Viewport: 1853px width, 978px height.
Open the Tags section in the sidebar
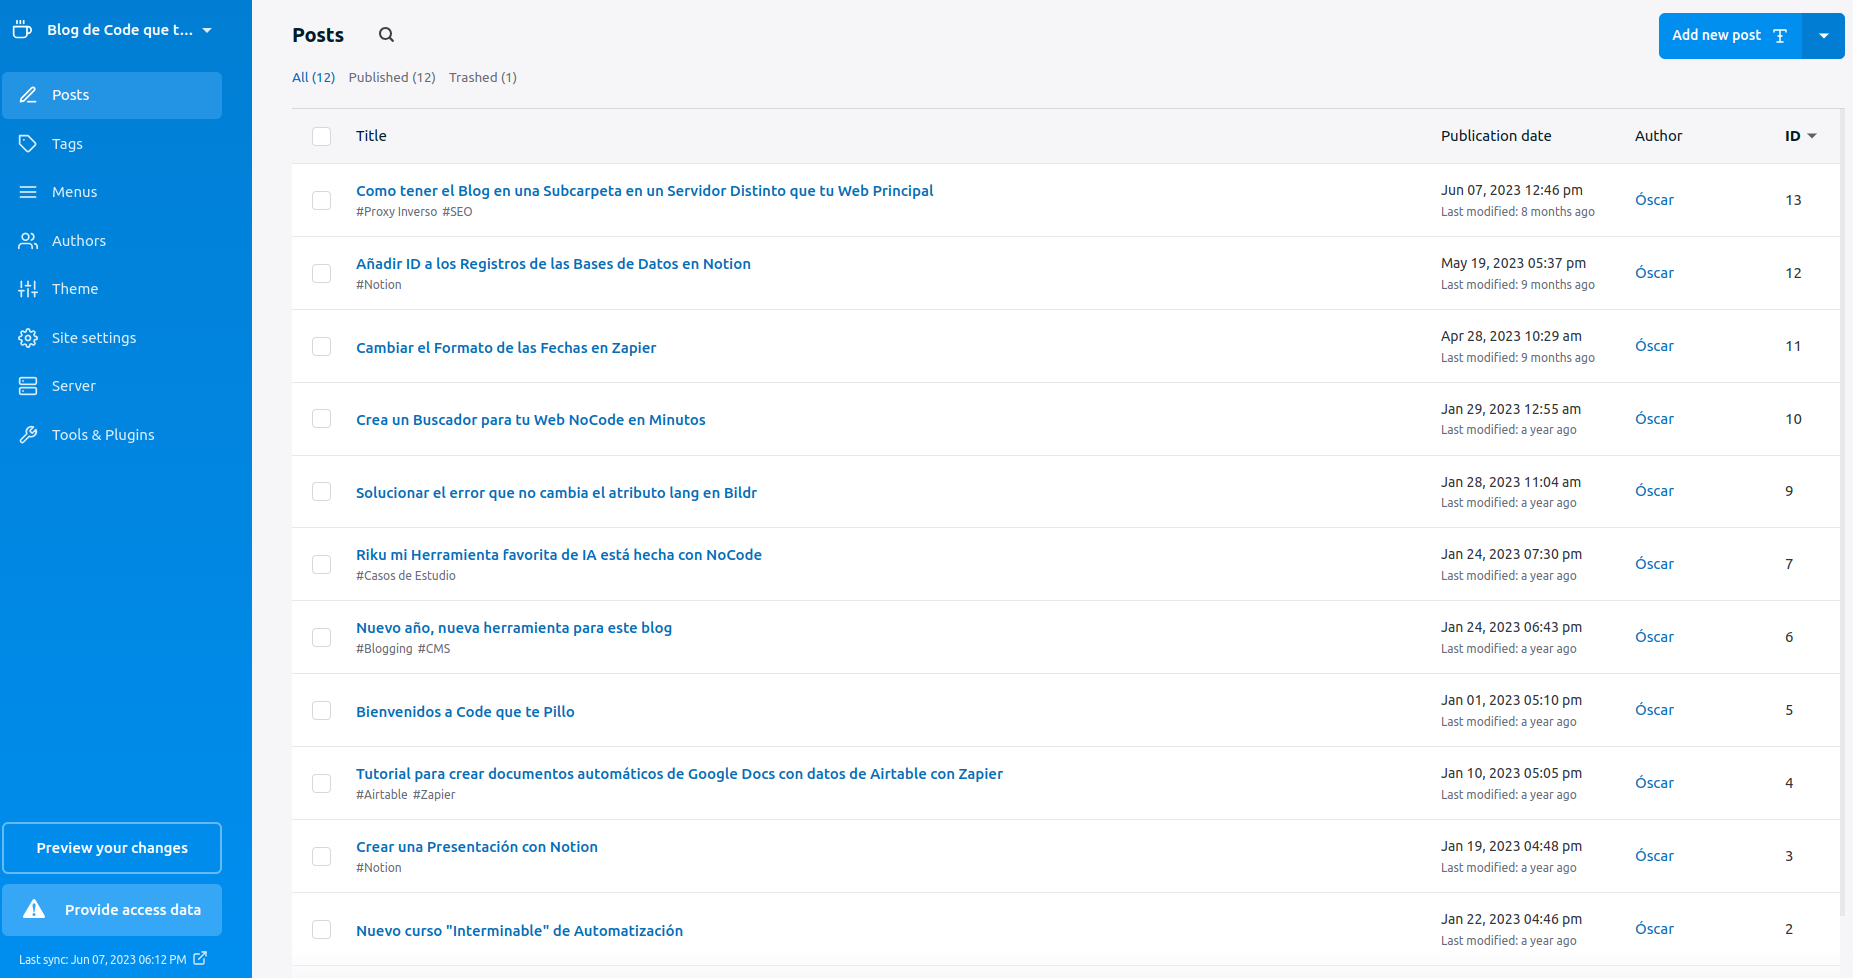68,143
